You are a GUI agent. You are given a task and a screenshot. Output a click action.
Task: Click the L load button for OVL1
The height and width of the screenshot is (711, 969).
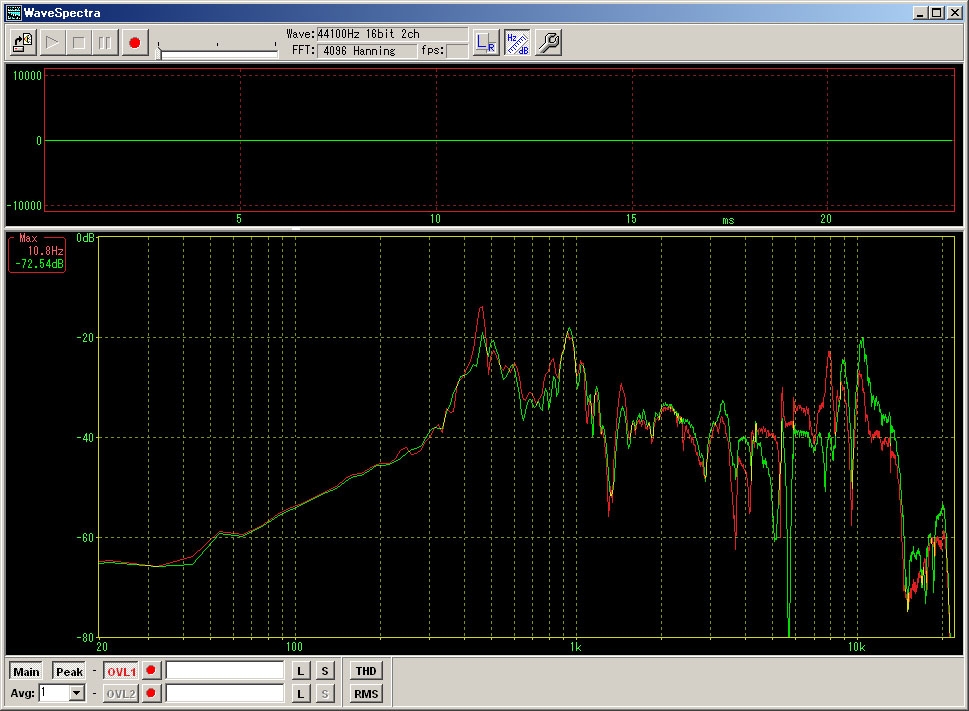tap(300, 671)
